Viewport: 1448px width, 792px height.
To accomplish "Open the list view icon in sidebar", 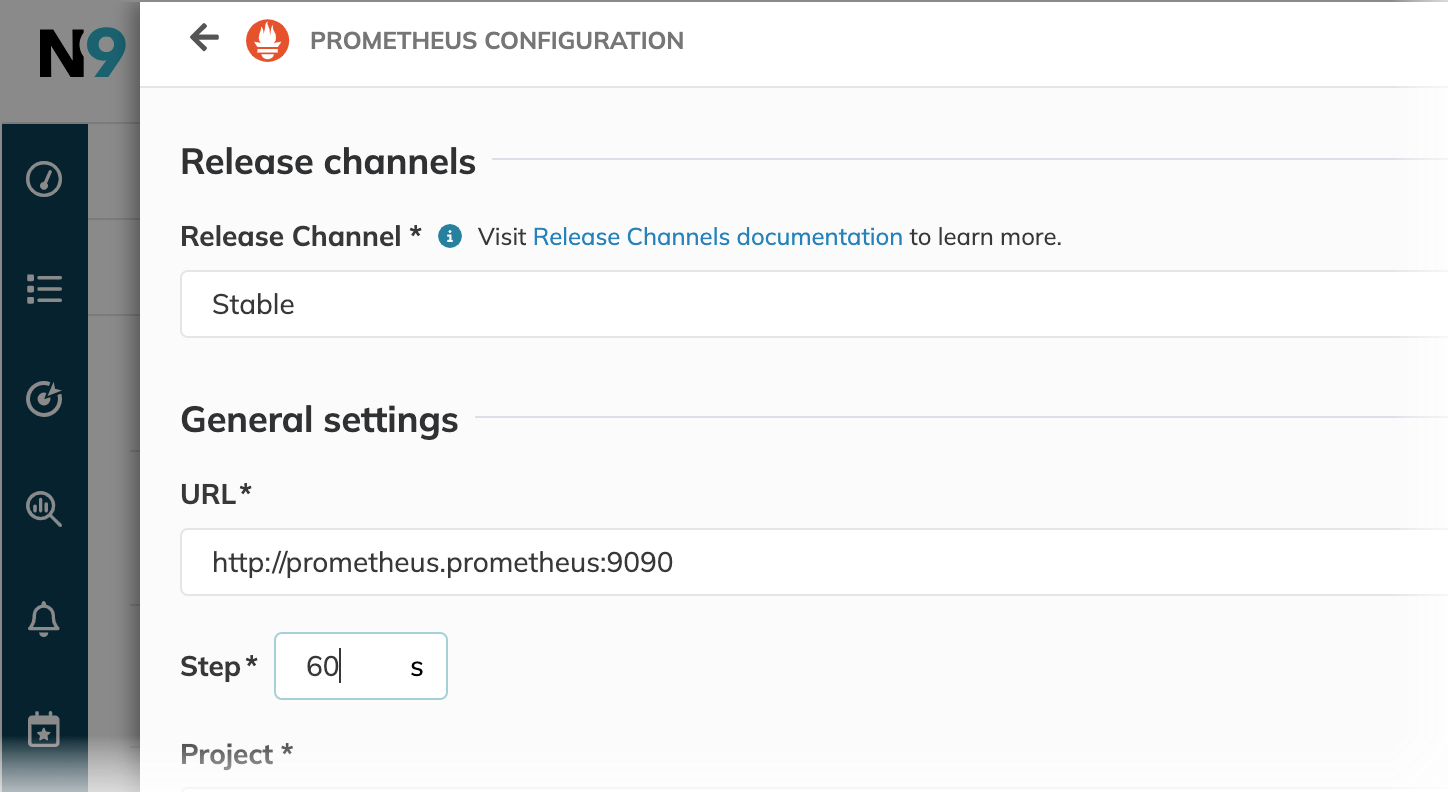I will (44, 289).
